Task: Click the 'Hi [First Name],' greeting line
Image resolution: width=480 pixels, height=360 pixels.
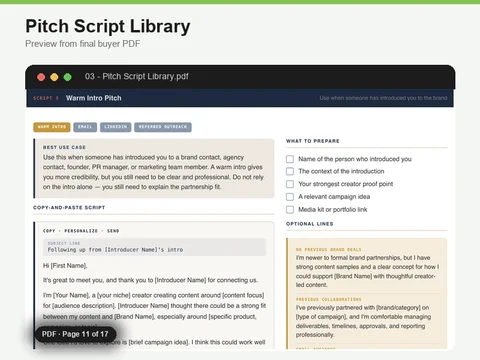Action: point(65,266)
